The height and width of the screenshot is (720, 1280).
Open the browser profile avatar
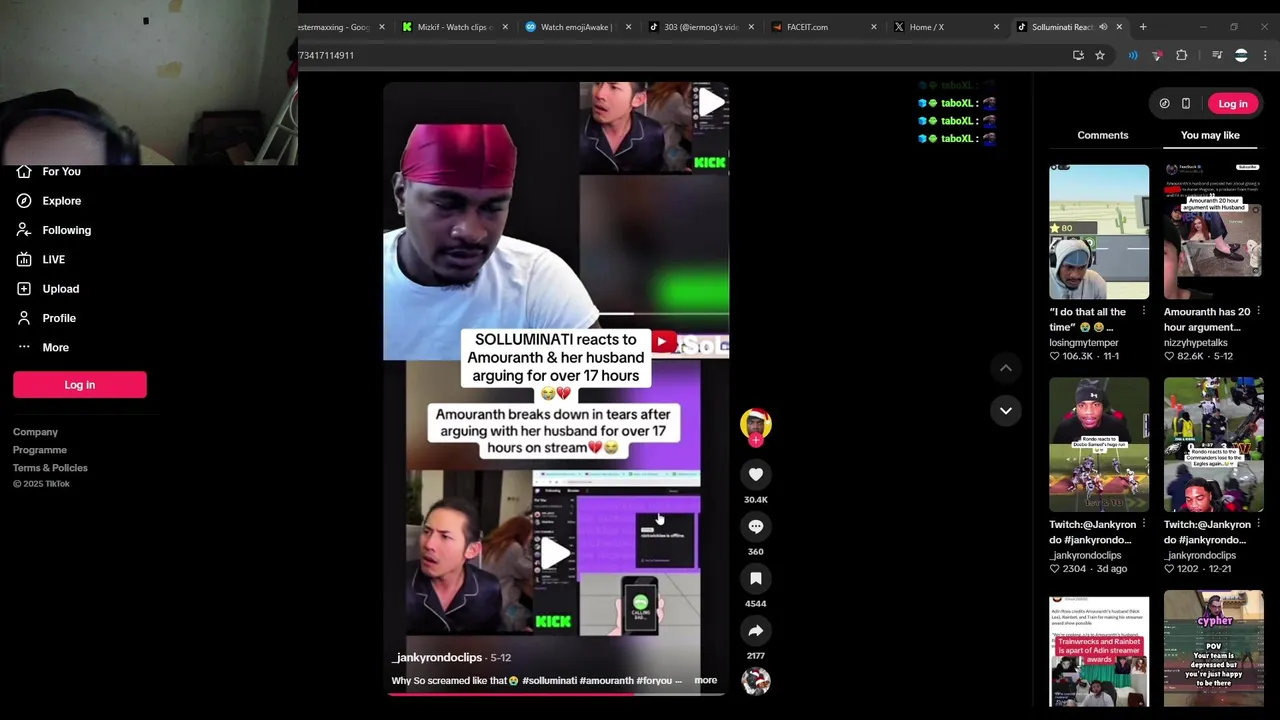point(1241,56)
